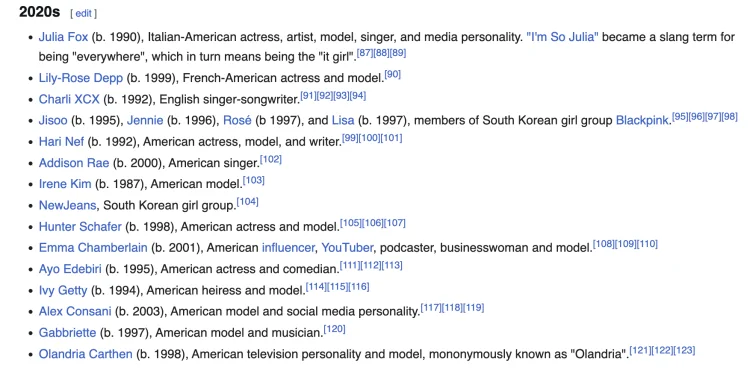Open the Lisa link
The height and width of the screenshot is (371, 750).
[x=343, y=120]
